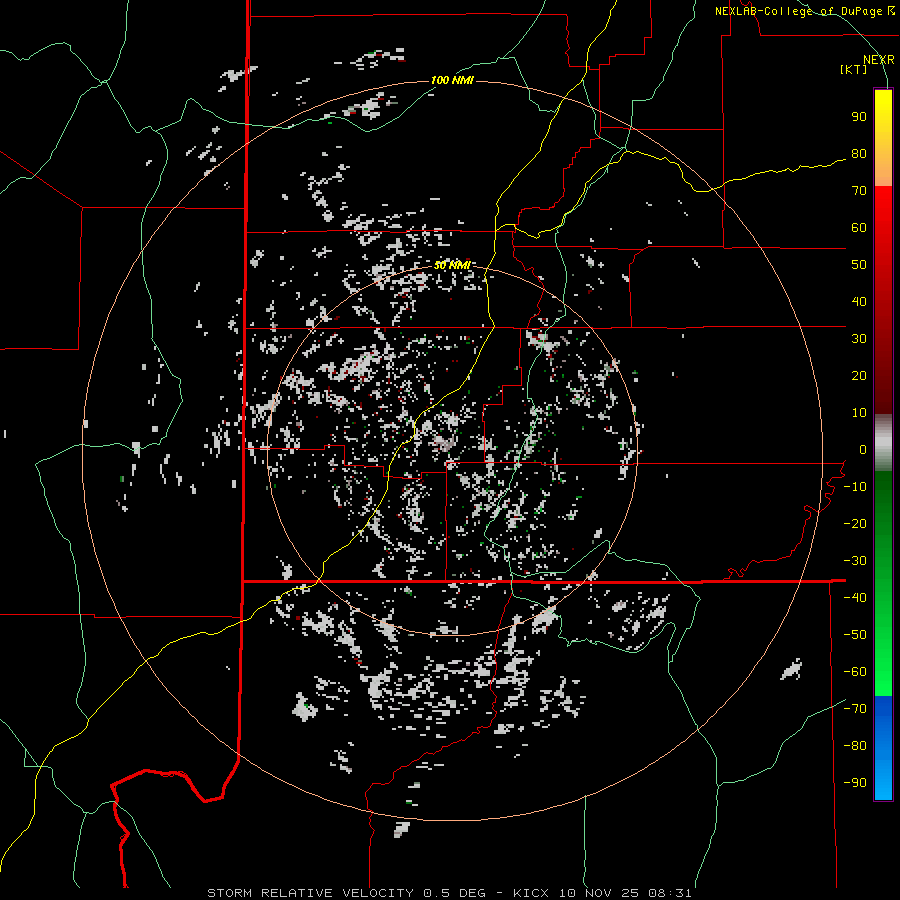Click the "20" value on velocity scale
This screenshot has width=900, height=900.
click(859, 376)
